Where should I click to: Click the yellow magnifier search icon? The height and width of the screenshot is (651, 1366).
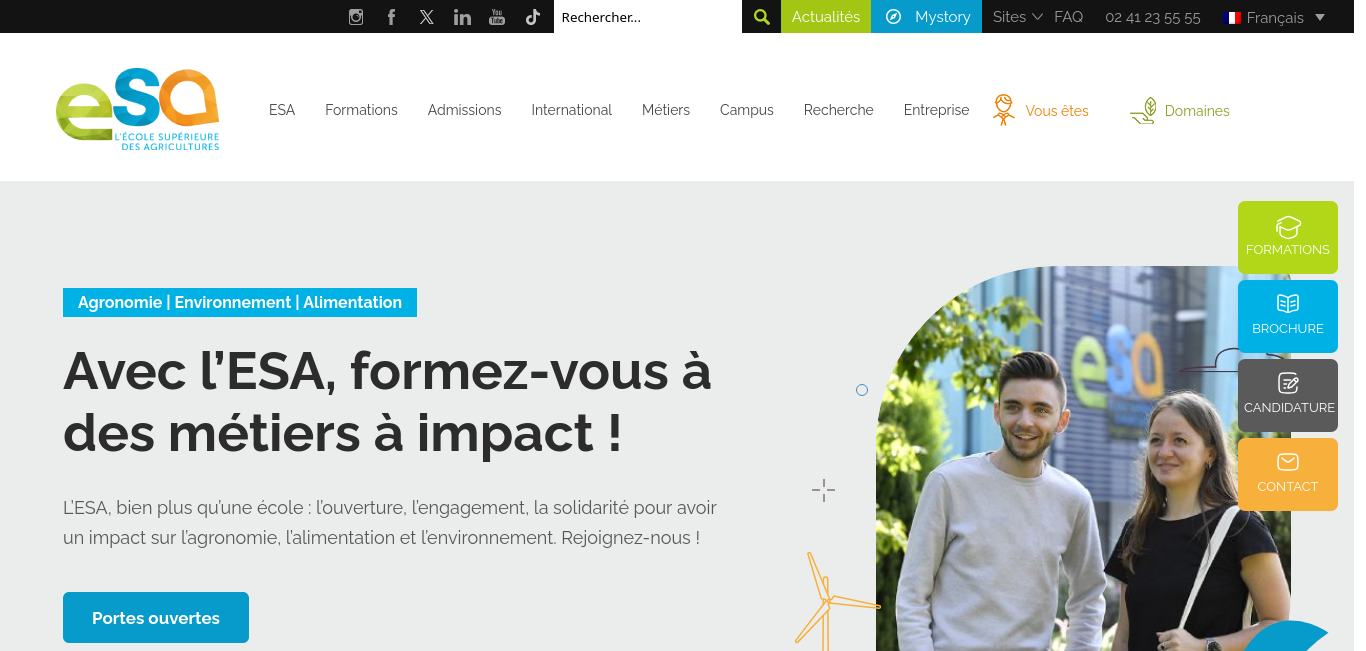(762, 17)
